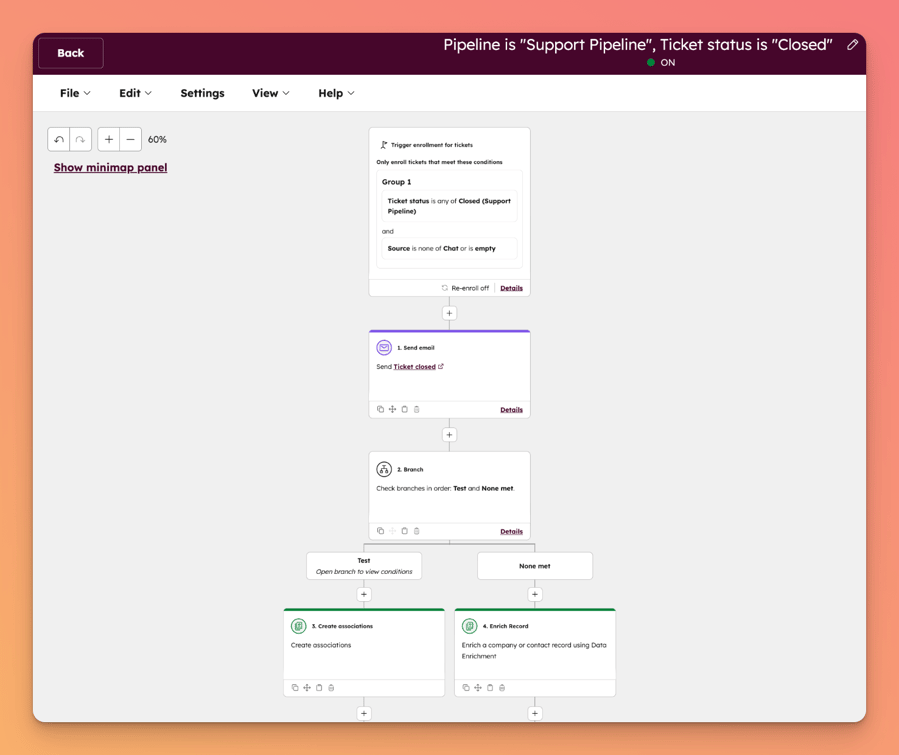Move the Enrich Record action using its move icon

click(x=477, y=687)
